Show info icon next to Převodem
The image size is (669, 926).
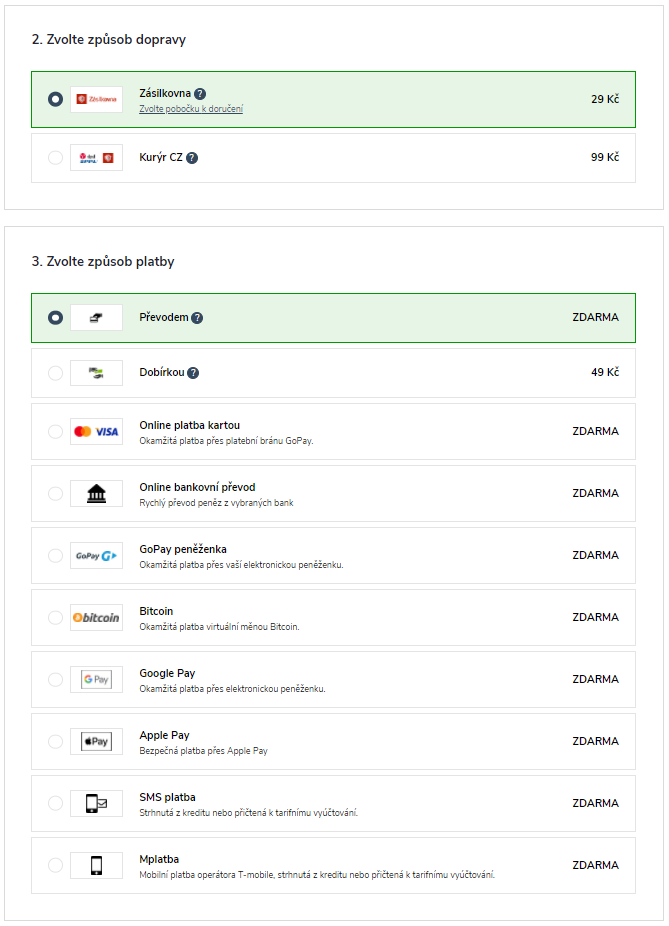pos(197,318)
